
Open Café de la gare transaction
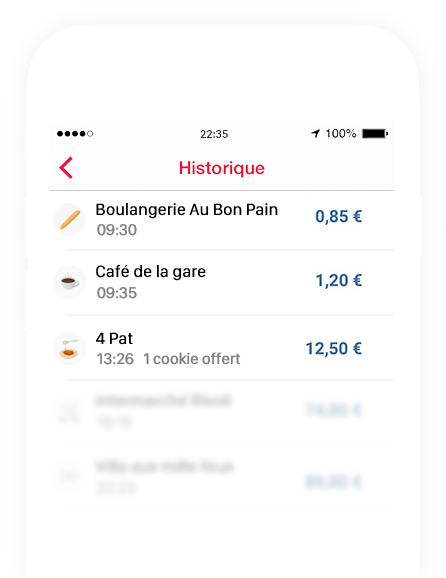222,282
